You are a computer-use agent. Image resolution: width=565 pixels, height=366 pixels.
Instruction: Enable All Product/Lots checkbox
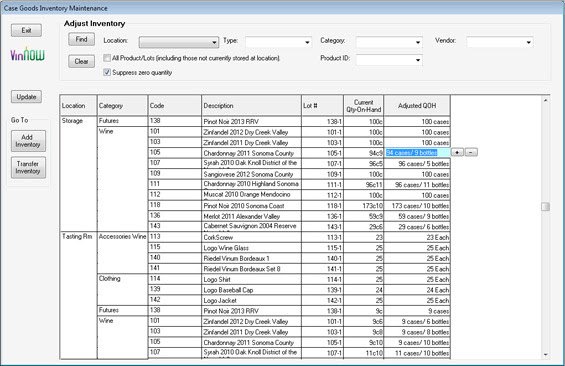[x=107, y=58]
